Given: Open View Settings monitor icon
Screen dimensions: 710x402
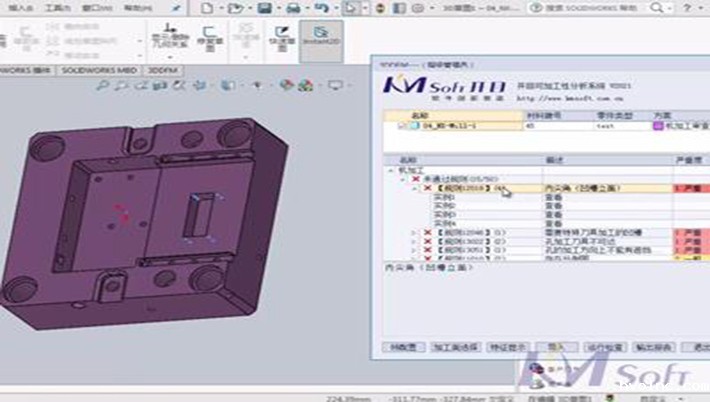Looking at the screenshot, I should 335,85.
